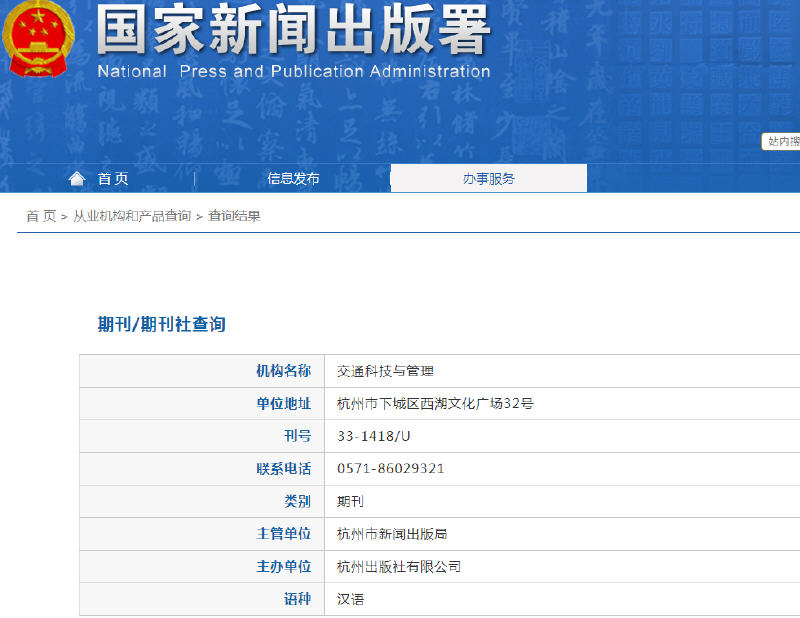This screenshot has height=618, width=800.
Task: Select the language value 汉语
Action: pyautogui.click(x=350, y=599)
